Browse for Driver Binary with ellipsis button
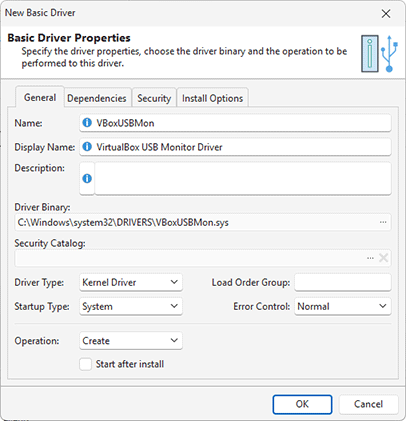Screen dimensions: 406x421 383,222
